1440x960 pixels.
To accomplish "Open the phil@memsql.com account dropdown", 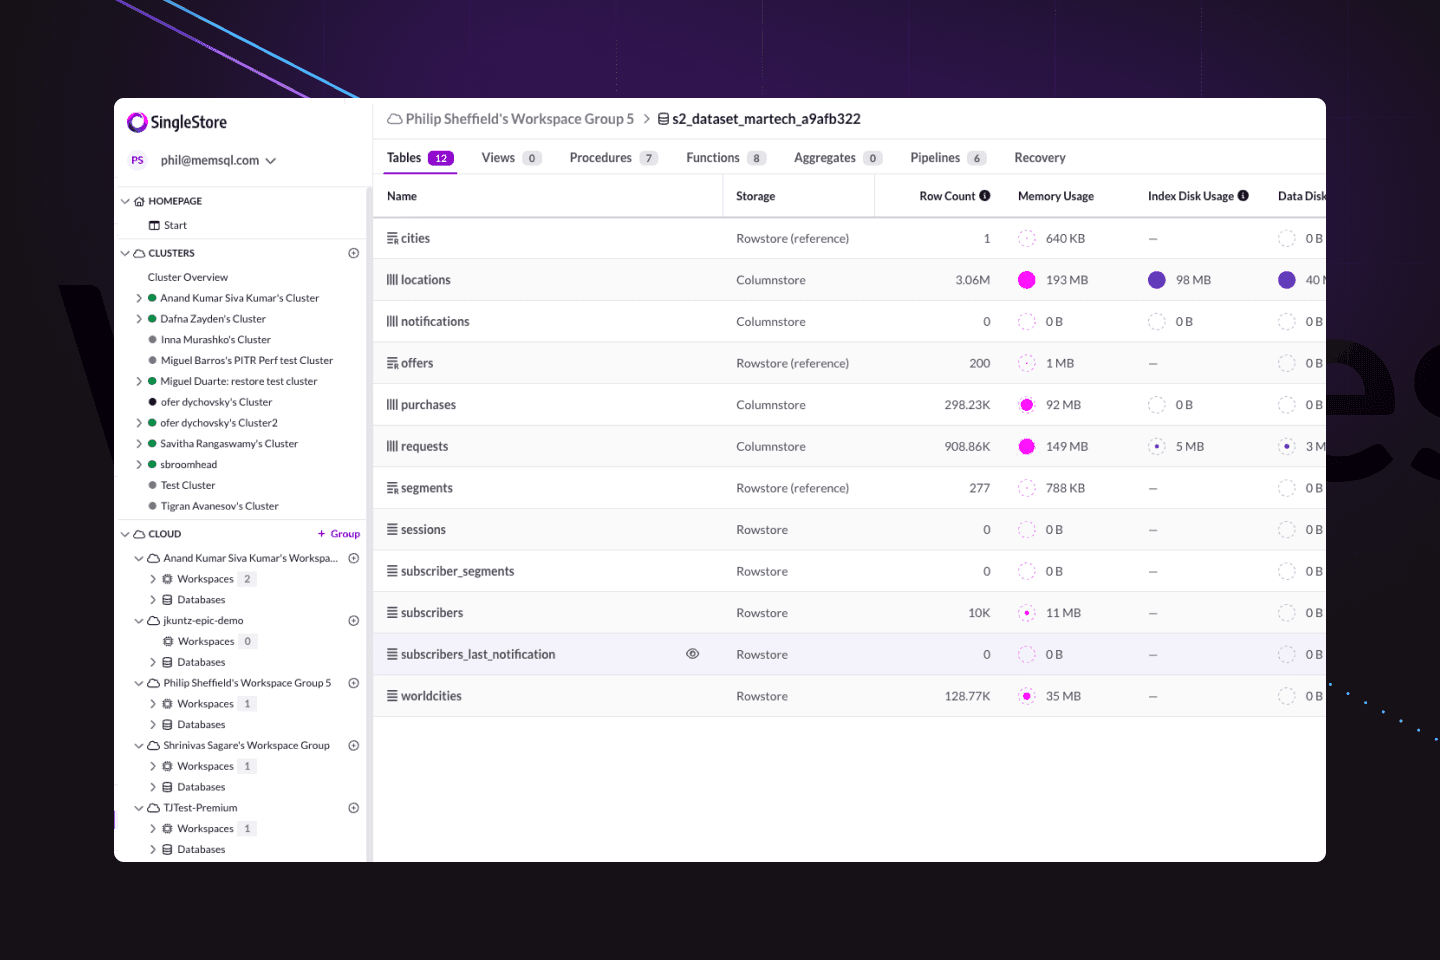I will 218,160.
